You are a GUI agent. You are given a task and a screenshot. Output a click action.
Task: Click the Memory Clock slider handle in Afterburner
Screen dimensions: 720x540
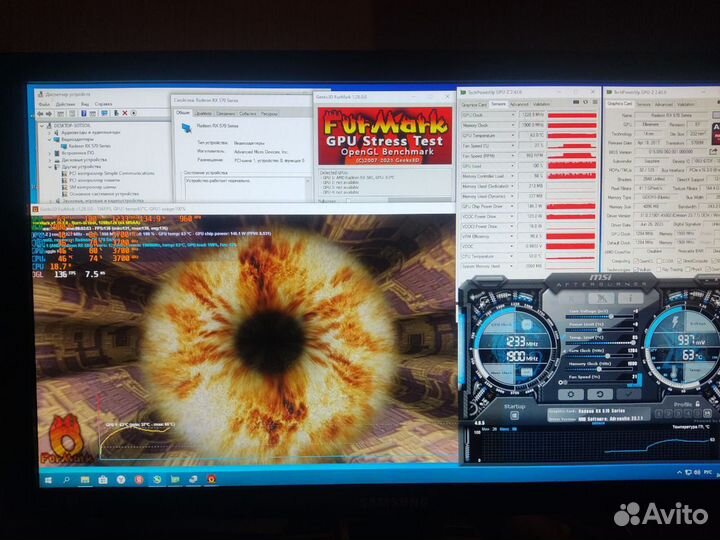pos(599,369)
